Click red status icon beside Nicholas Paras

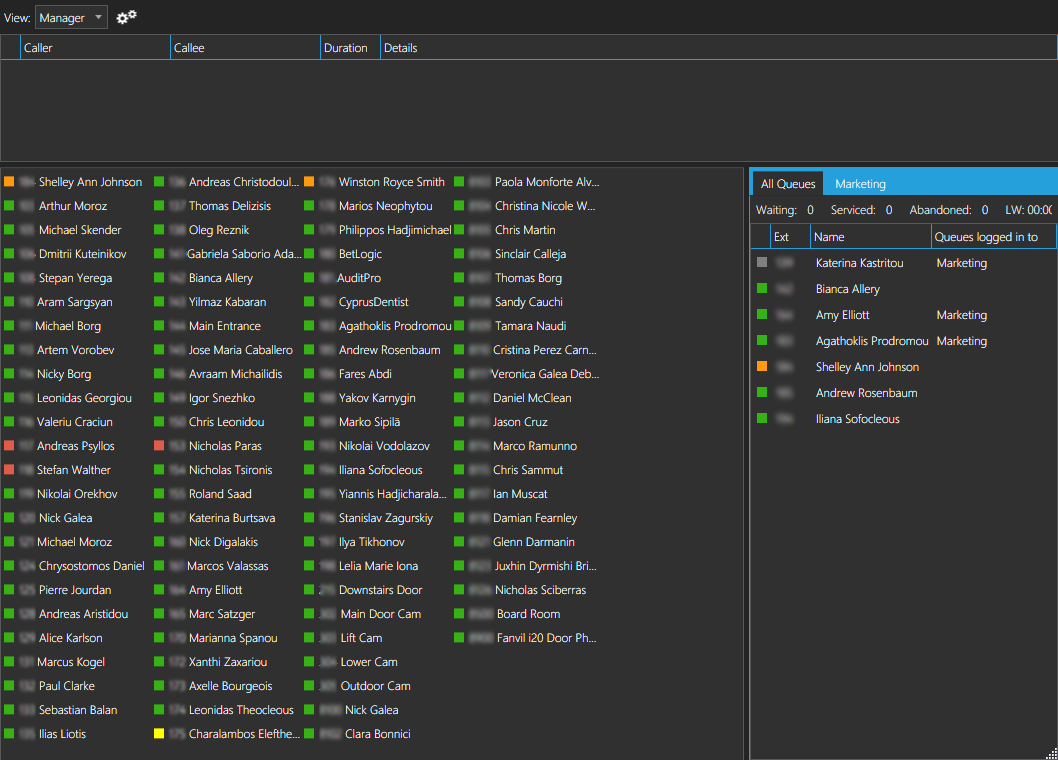[159, 446]
